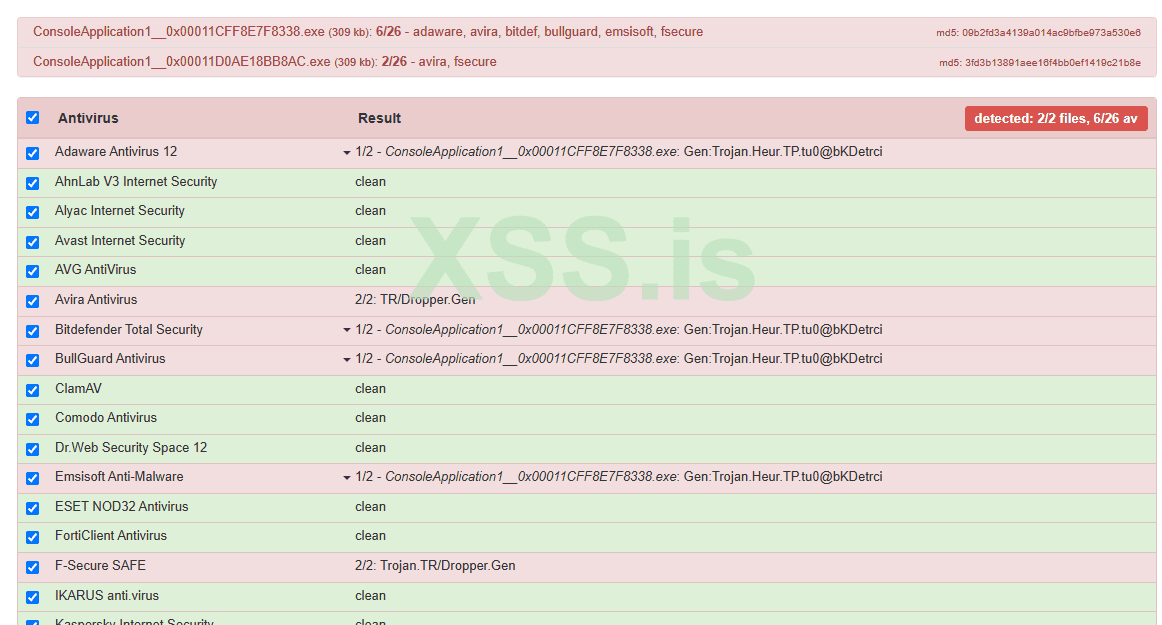Click the FortiClient Antivirus name
The width and height of the screenshot is (1162, 625).
(x=111, y=535)
